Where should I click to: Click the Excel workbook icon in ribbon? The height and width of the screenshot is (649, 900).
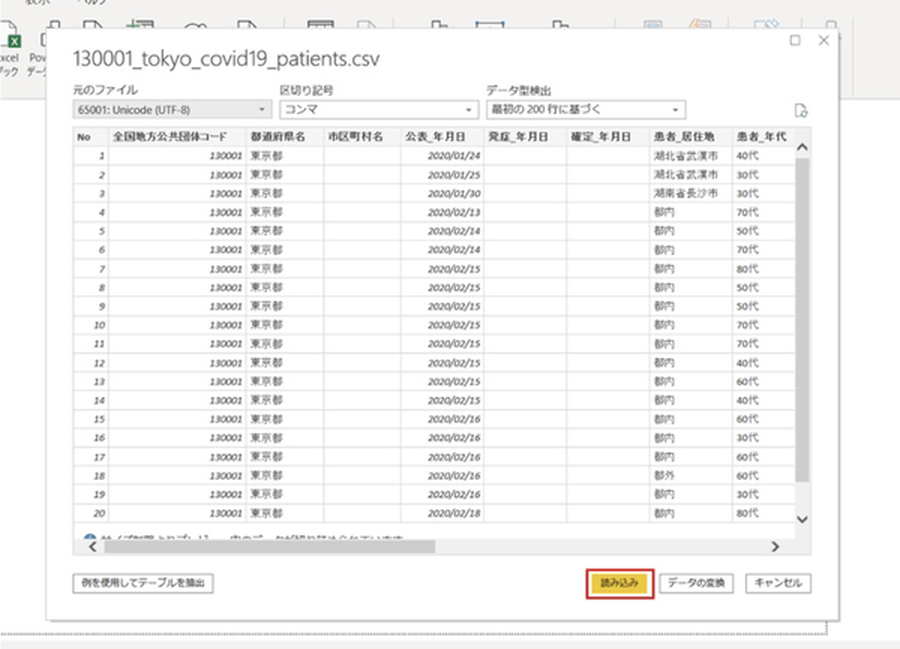click(12, 42)
